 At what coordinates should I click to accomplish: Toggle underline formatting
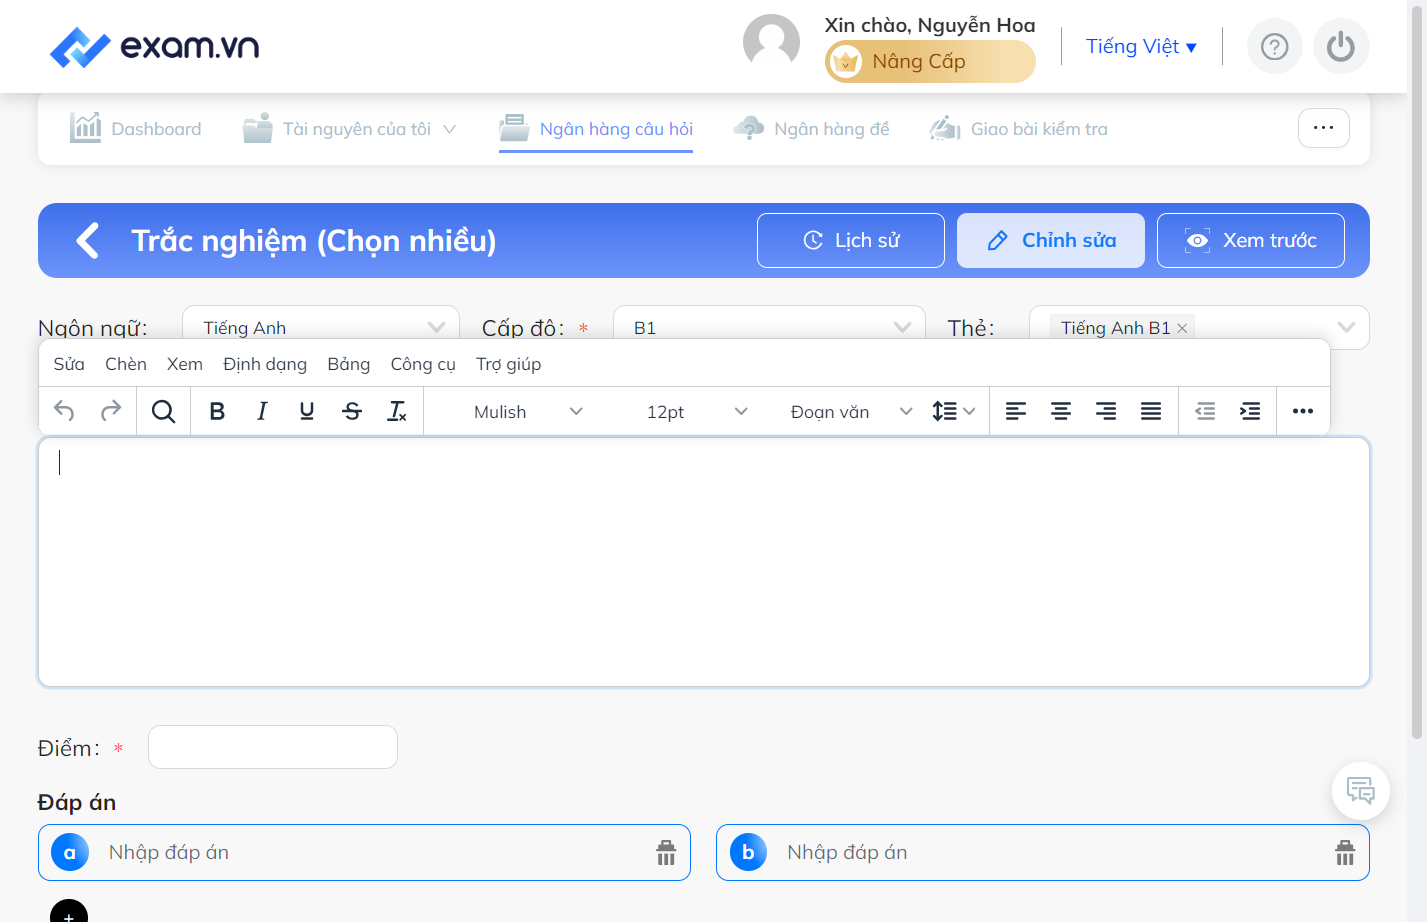[307, 411]
